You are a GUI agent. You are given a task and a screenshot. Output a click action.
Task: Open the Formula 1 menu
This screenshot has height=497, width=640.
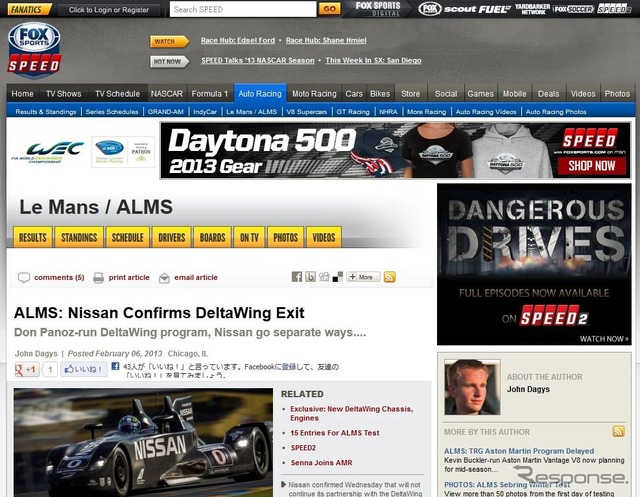[210, 93]
